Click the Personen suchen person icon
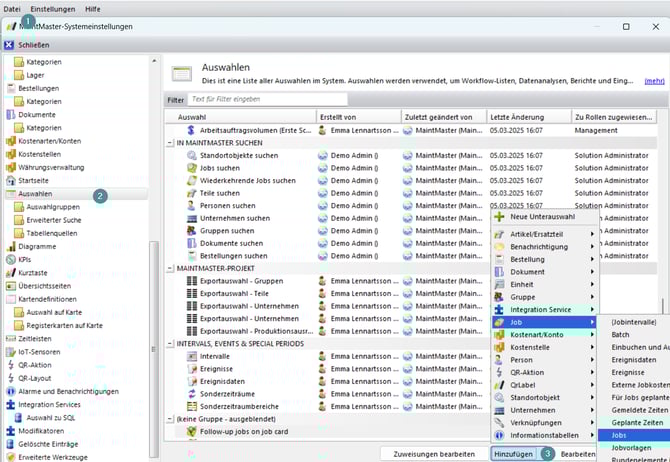Screen dimensions: 670x462 (192, 205)
